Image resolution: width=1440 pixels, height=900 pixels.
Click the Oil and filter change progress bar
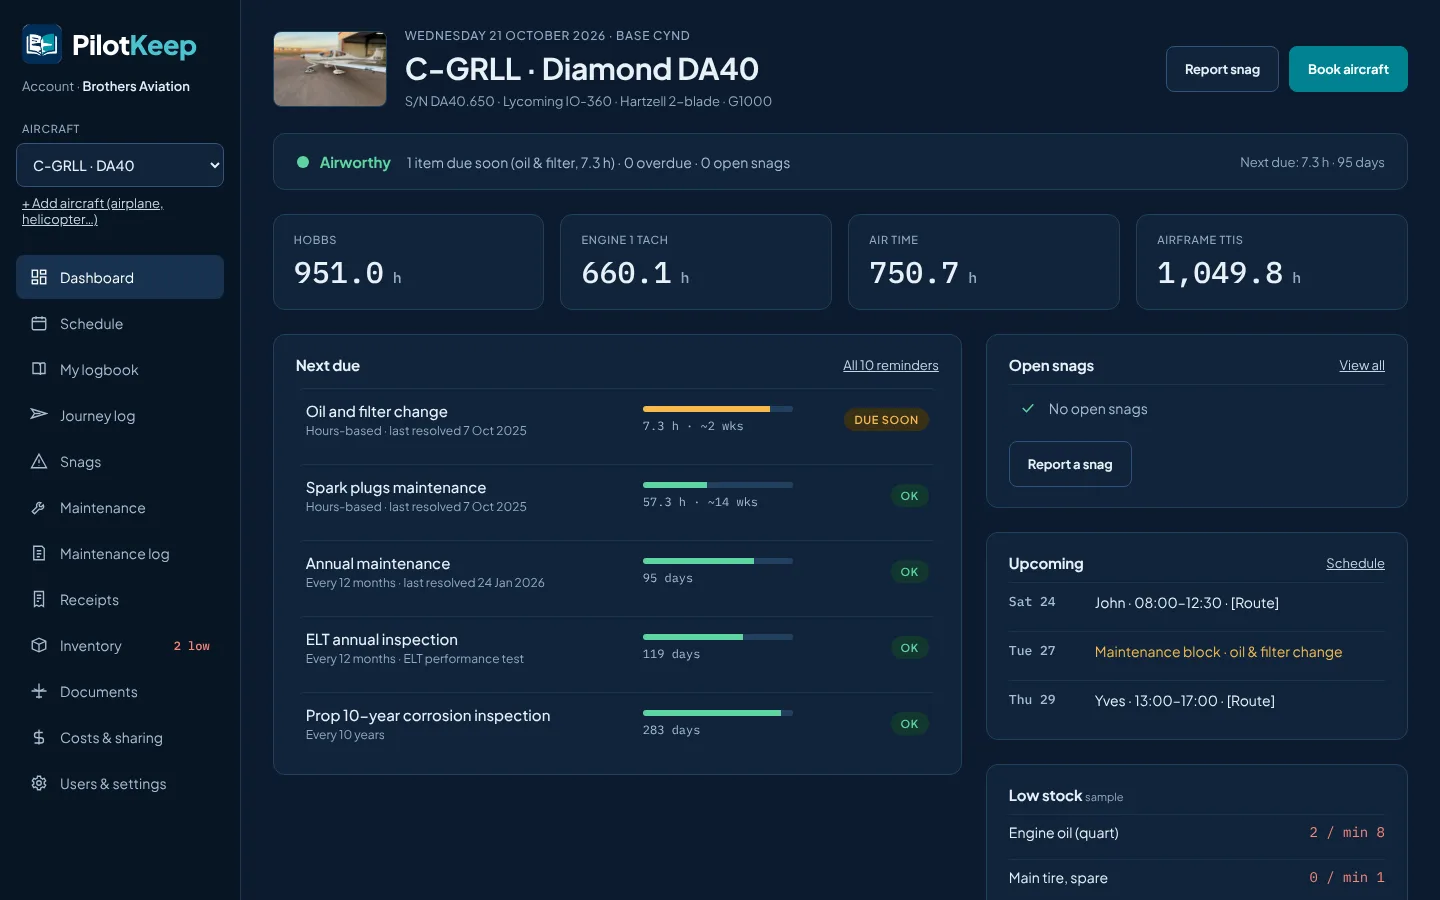pos(718,409)
